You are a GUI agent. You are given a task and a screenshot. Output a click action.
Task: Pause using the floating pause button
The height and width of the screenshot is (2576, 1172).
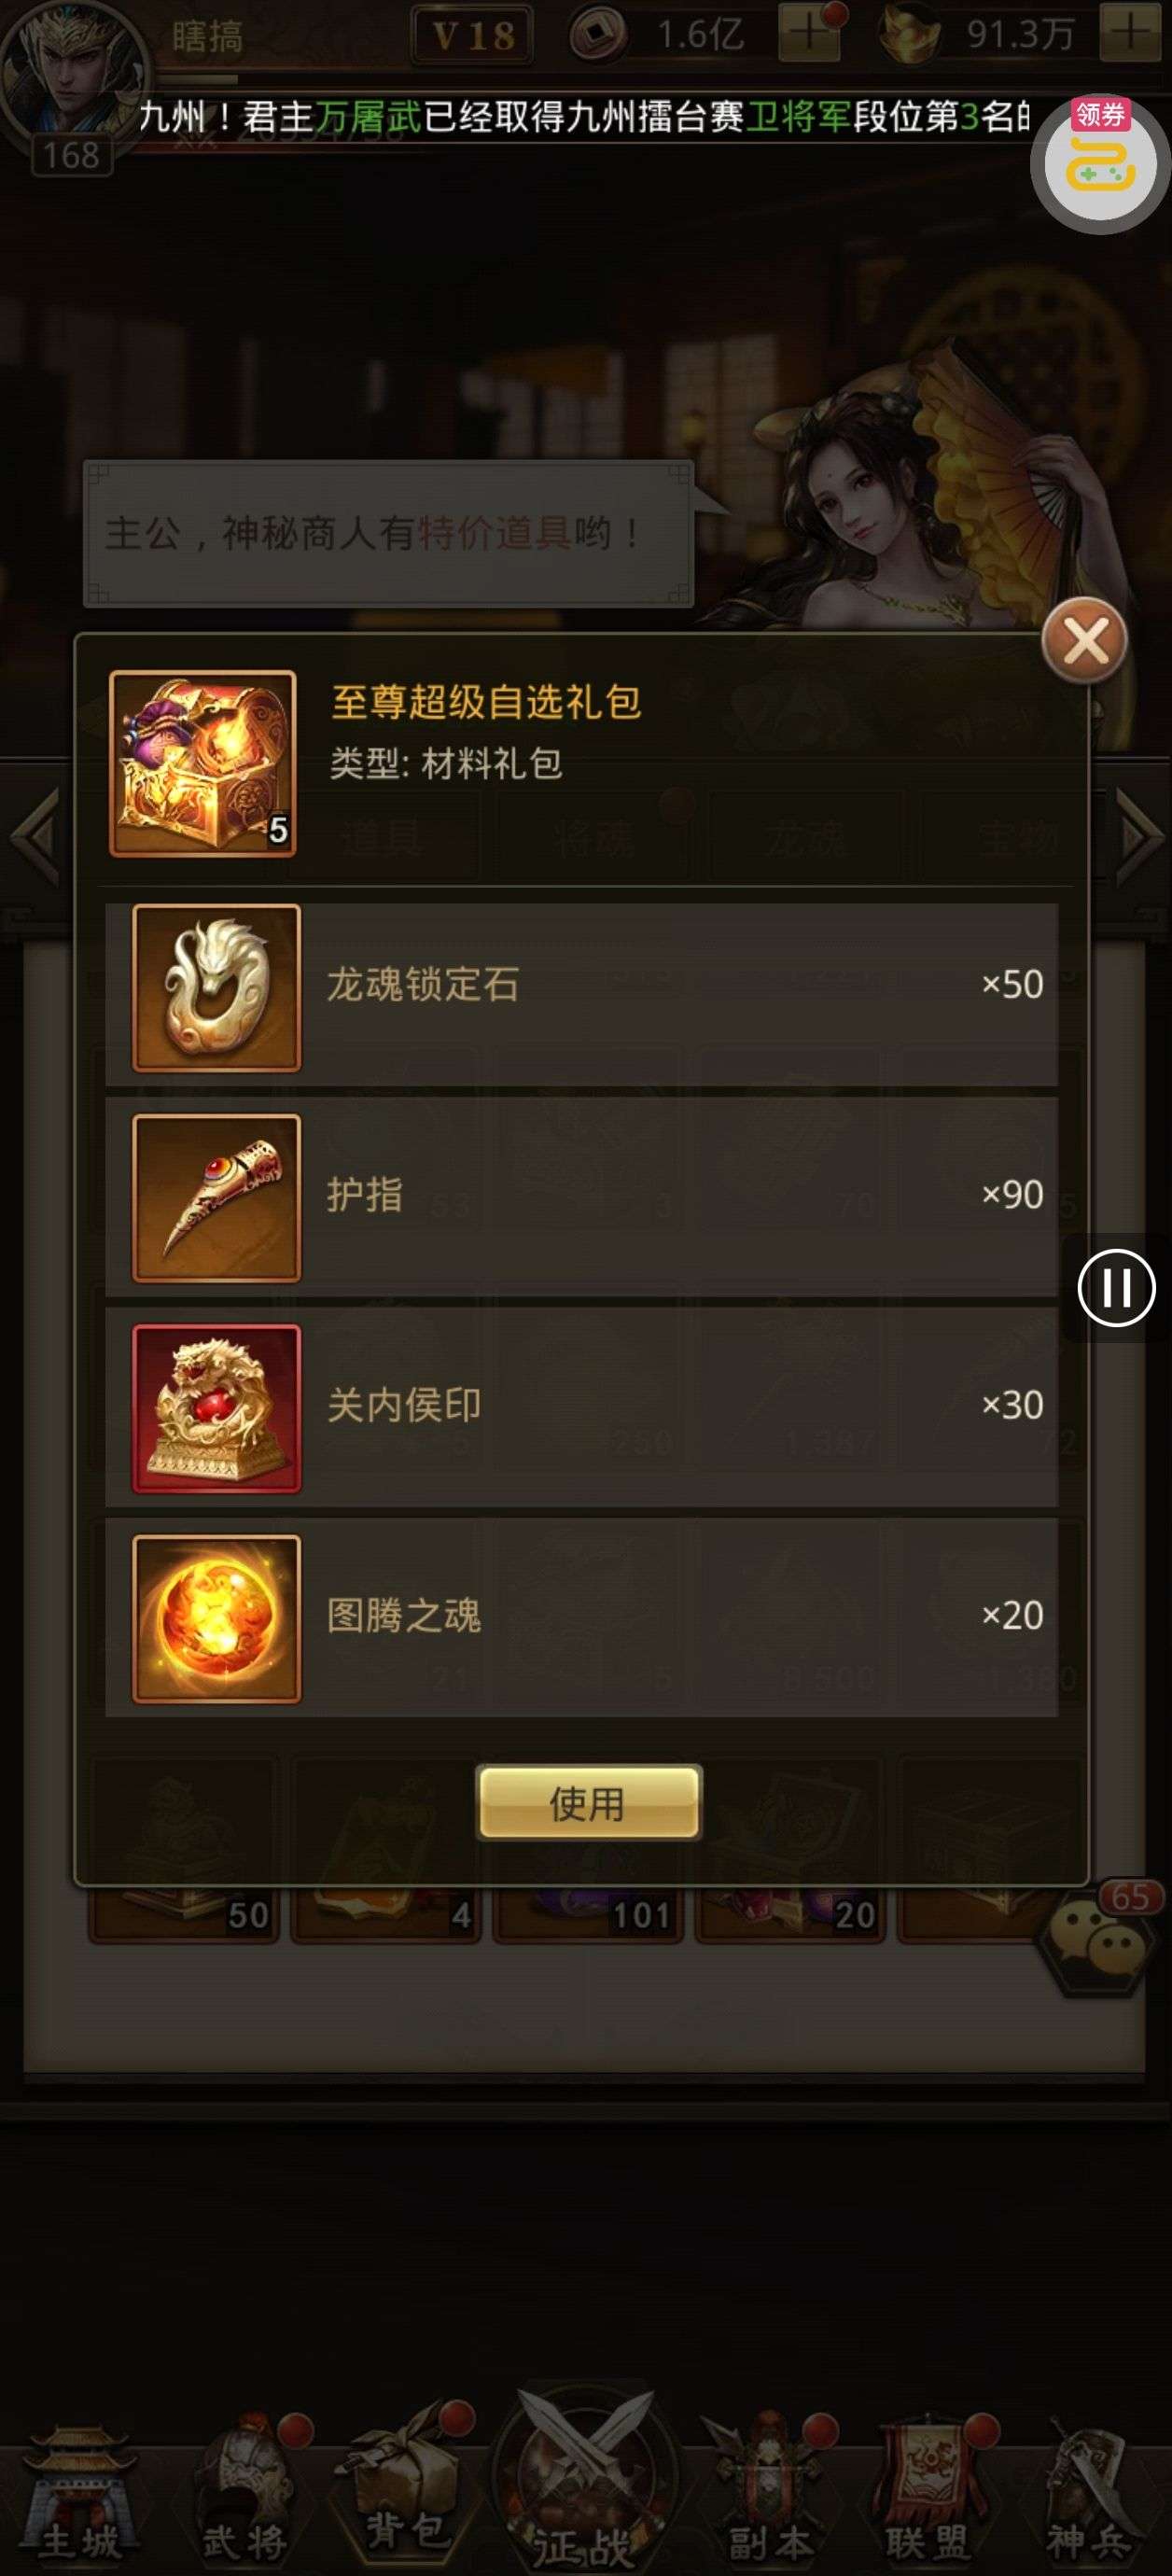pyautogui.click(x=1116, y=1287)
